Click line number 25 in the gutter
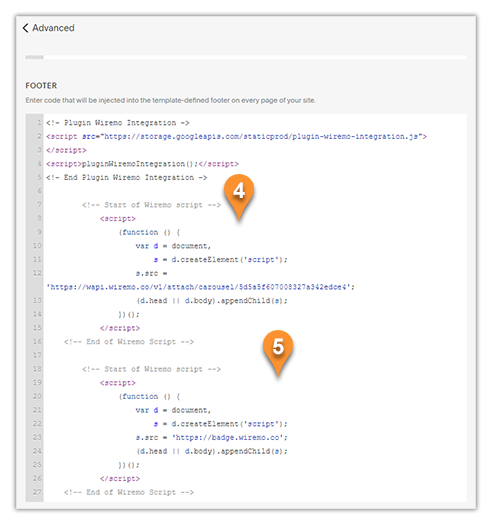This screenshot has width=494, height=525. coord(37,465)
